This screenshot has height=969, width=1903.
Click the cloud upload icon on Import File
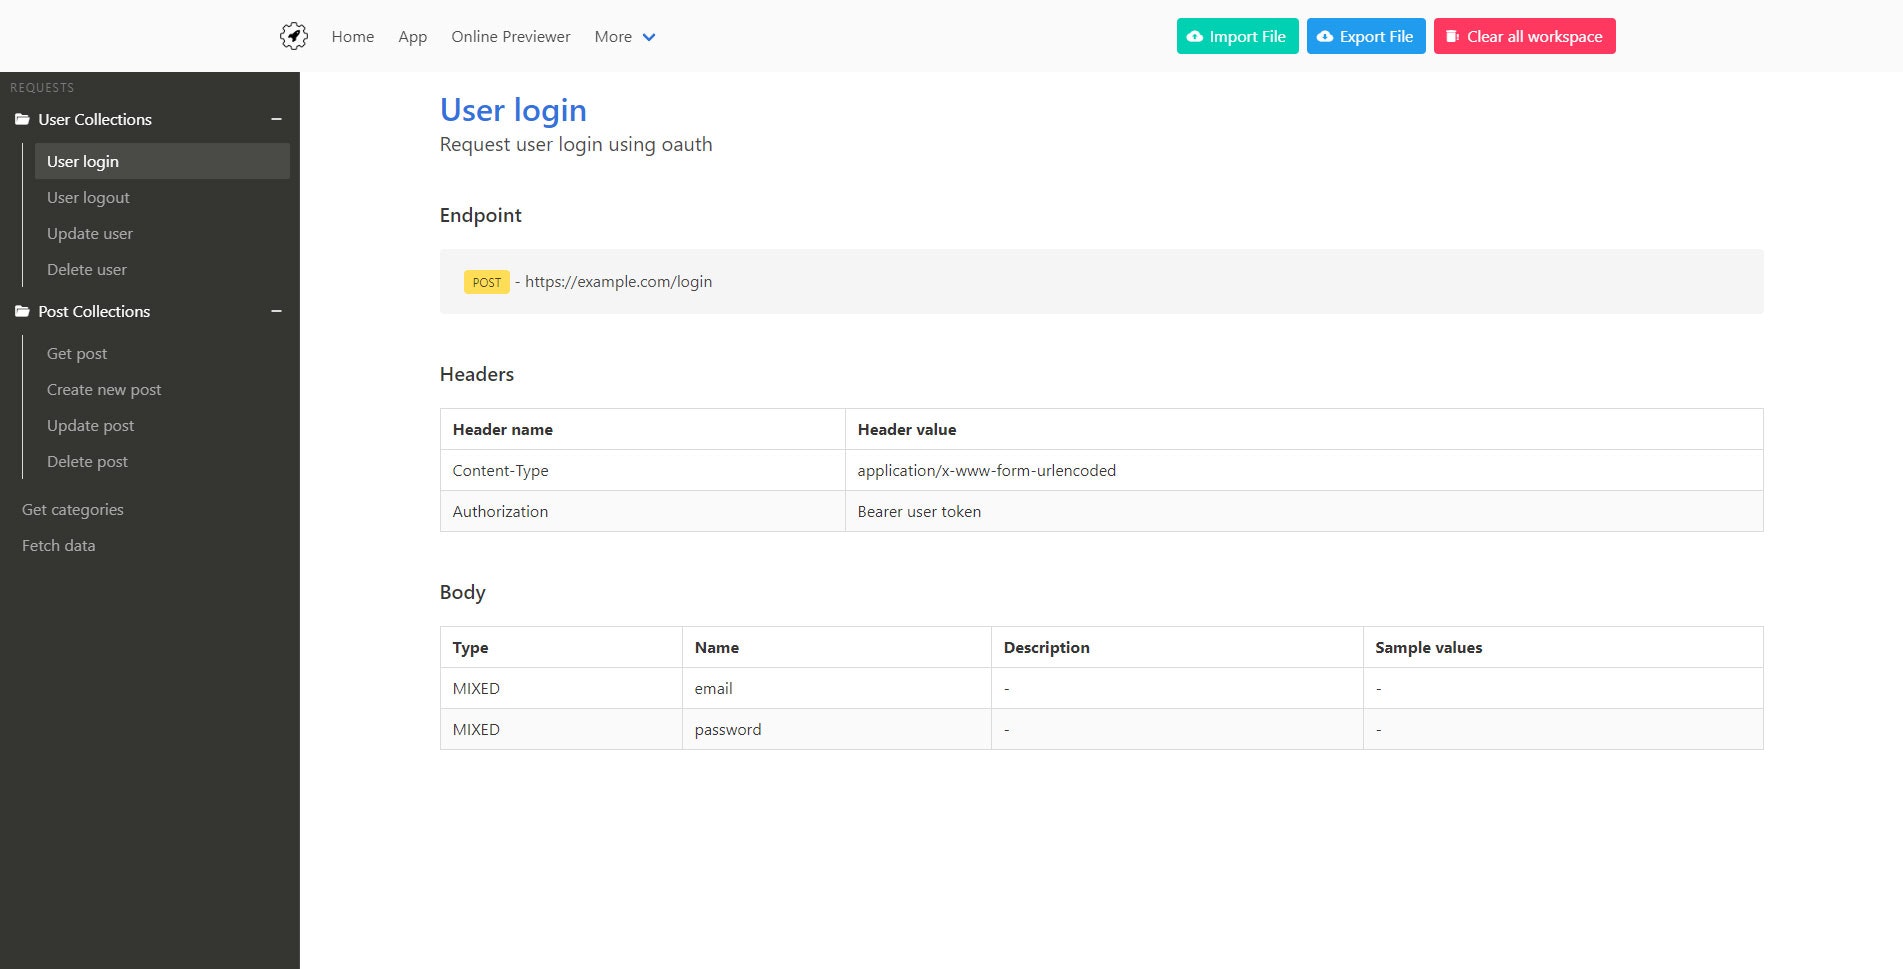1195,36
